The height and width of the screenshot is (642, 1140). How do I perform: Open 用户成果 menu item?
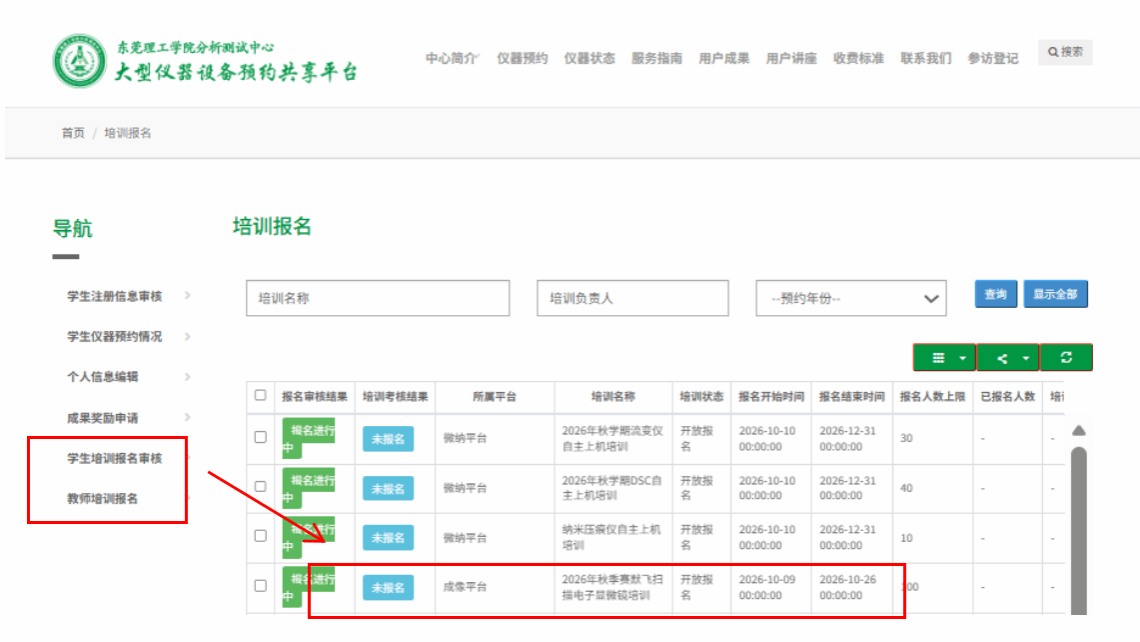(x=724, y=58)
